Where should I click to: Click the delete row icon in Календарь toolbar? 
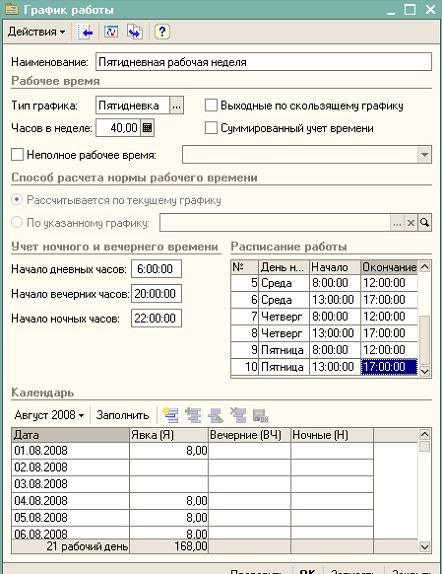tap(238, 415)
